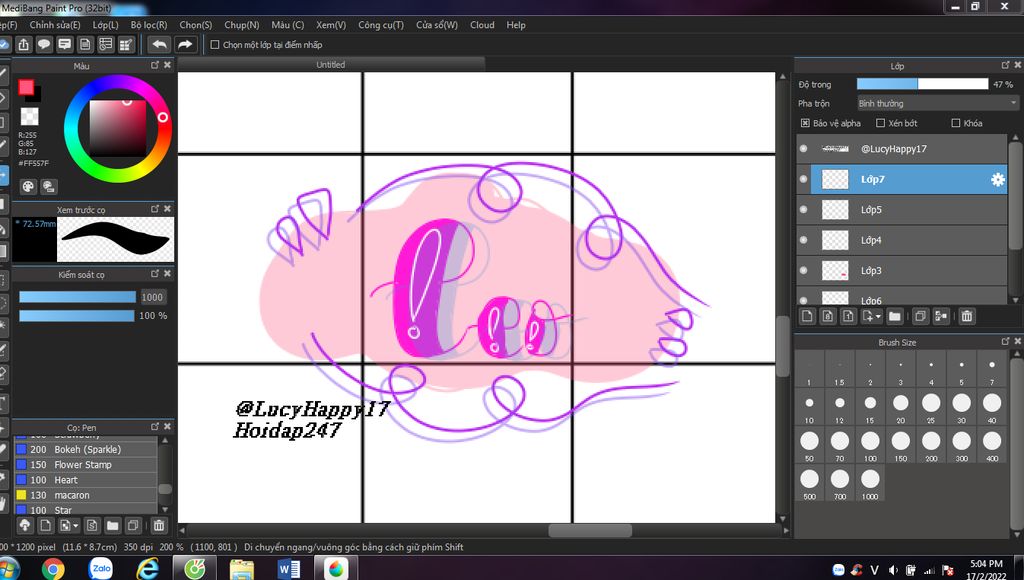1024x580 pixels.
Task: Adjust the brush size slider at 1000
Action: point(77,297)
